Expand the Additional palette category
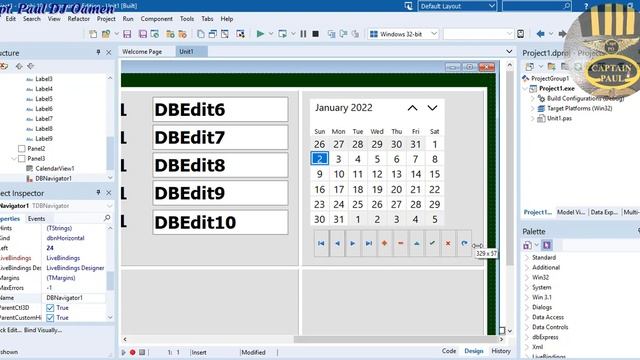Image resolution: width=640 pixels, height=360 pixels. pyautogui.click(x=527, y=267)
